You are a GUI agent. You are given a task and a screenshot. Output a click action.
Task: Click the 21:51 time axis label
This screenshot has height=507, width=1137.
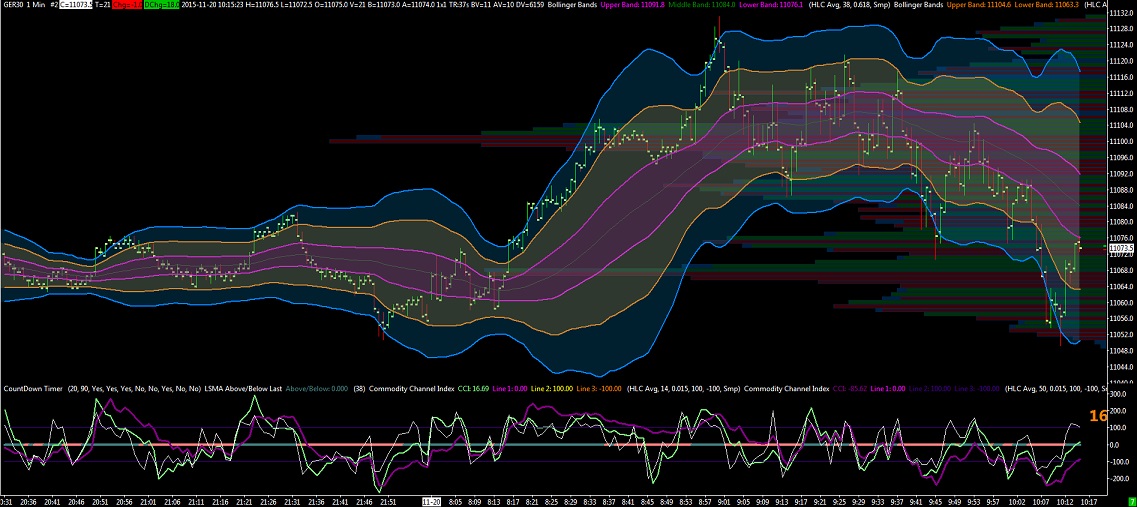(x=388, y=501)
